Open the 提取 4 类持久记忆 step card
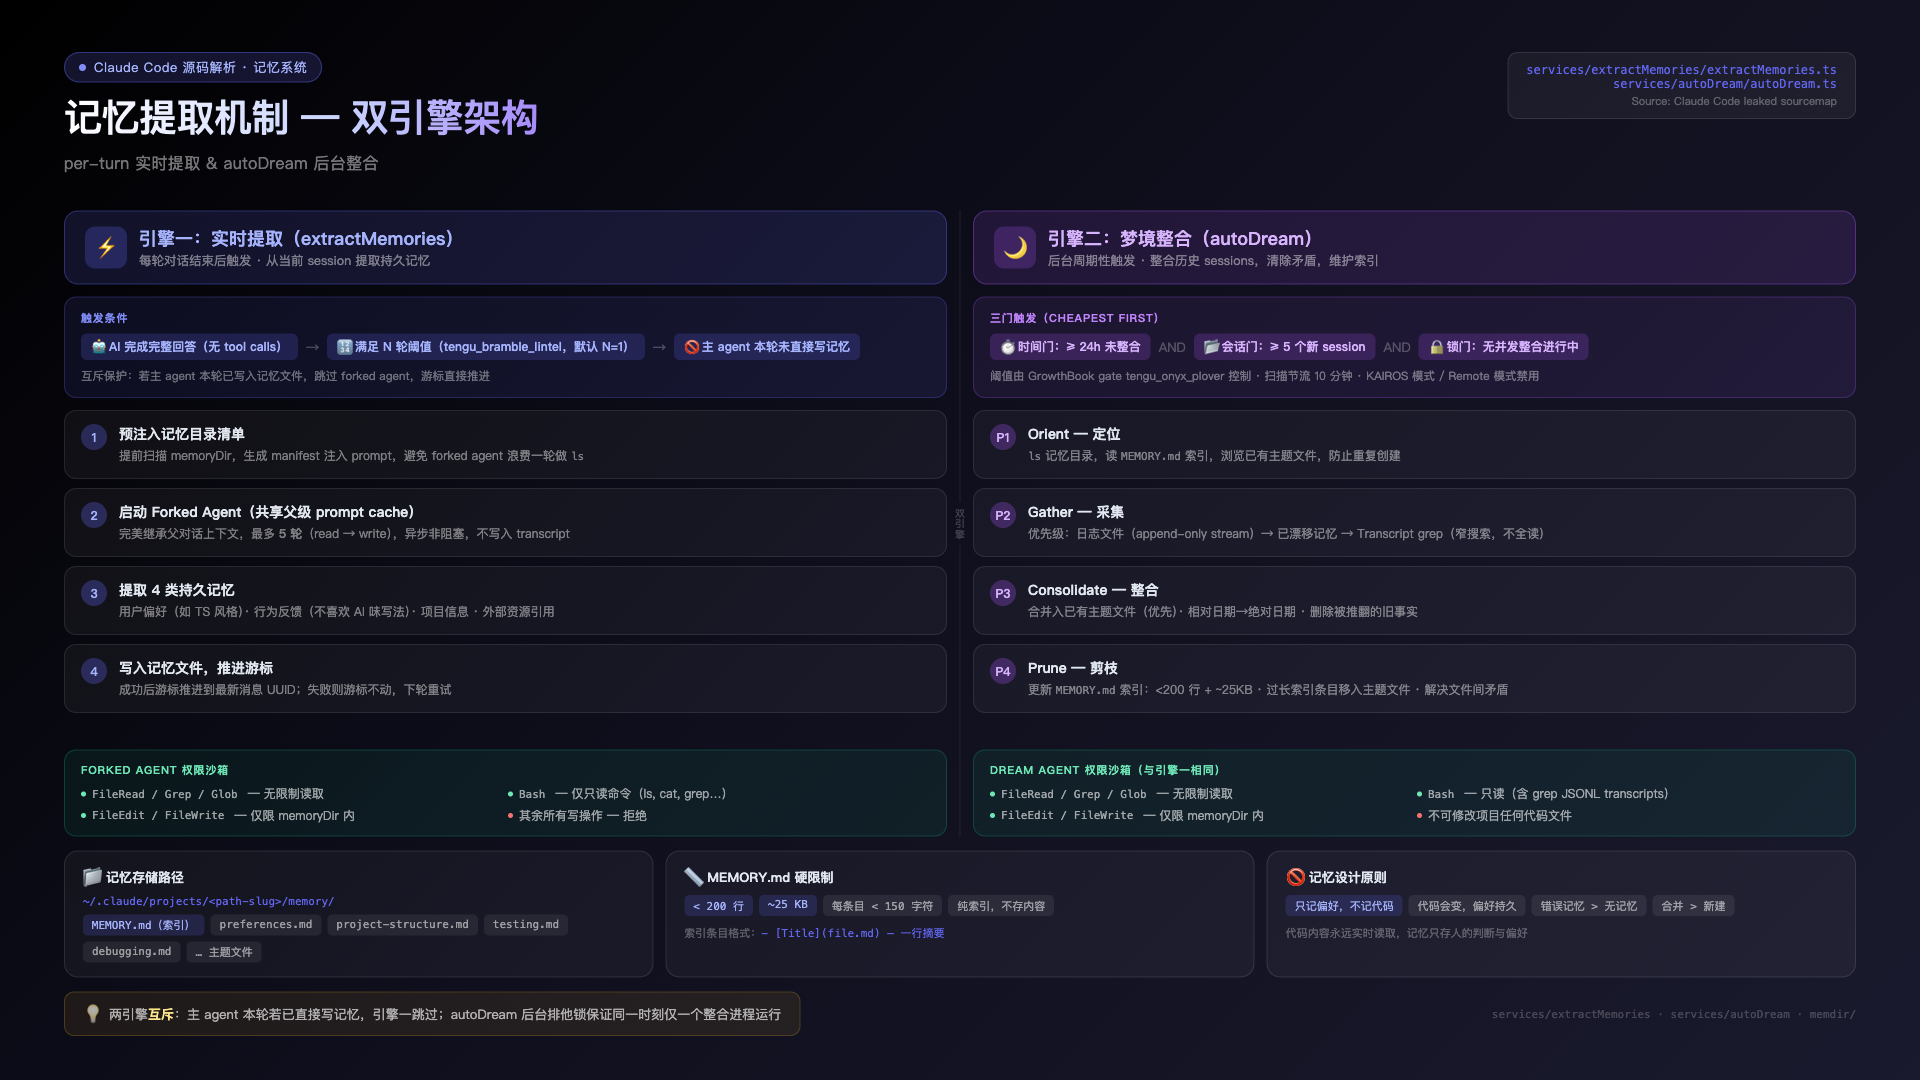This screenshot has width=1920, height=1080. (505, 600)
